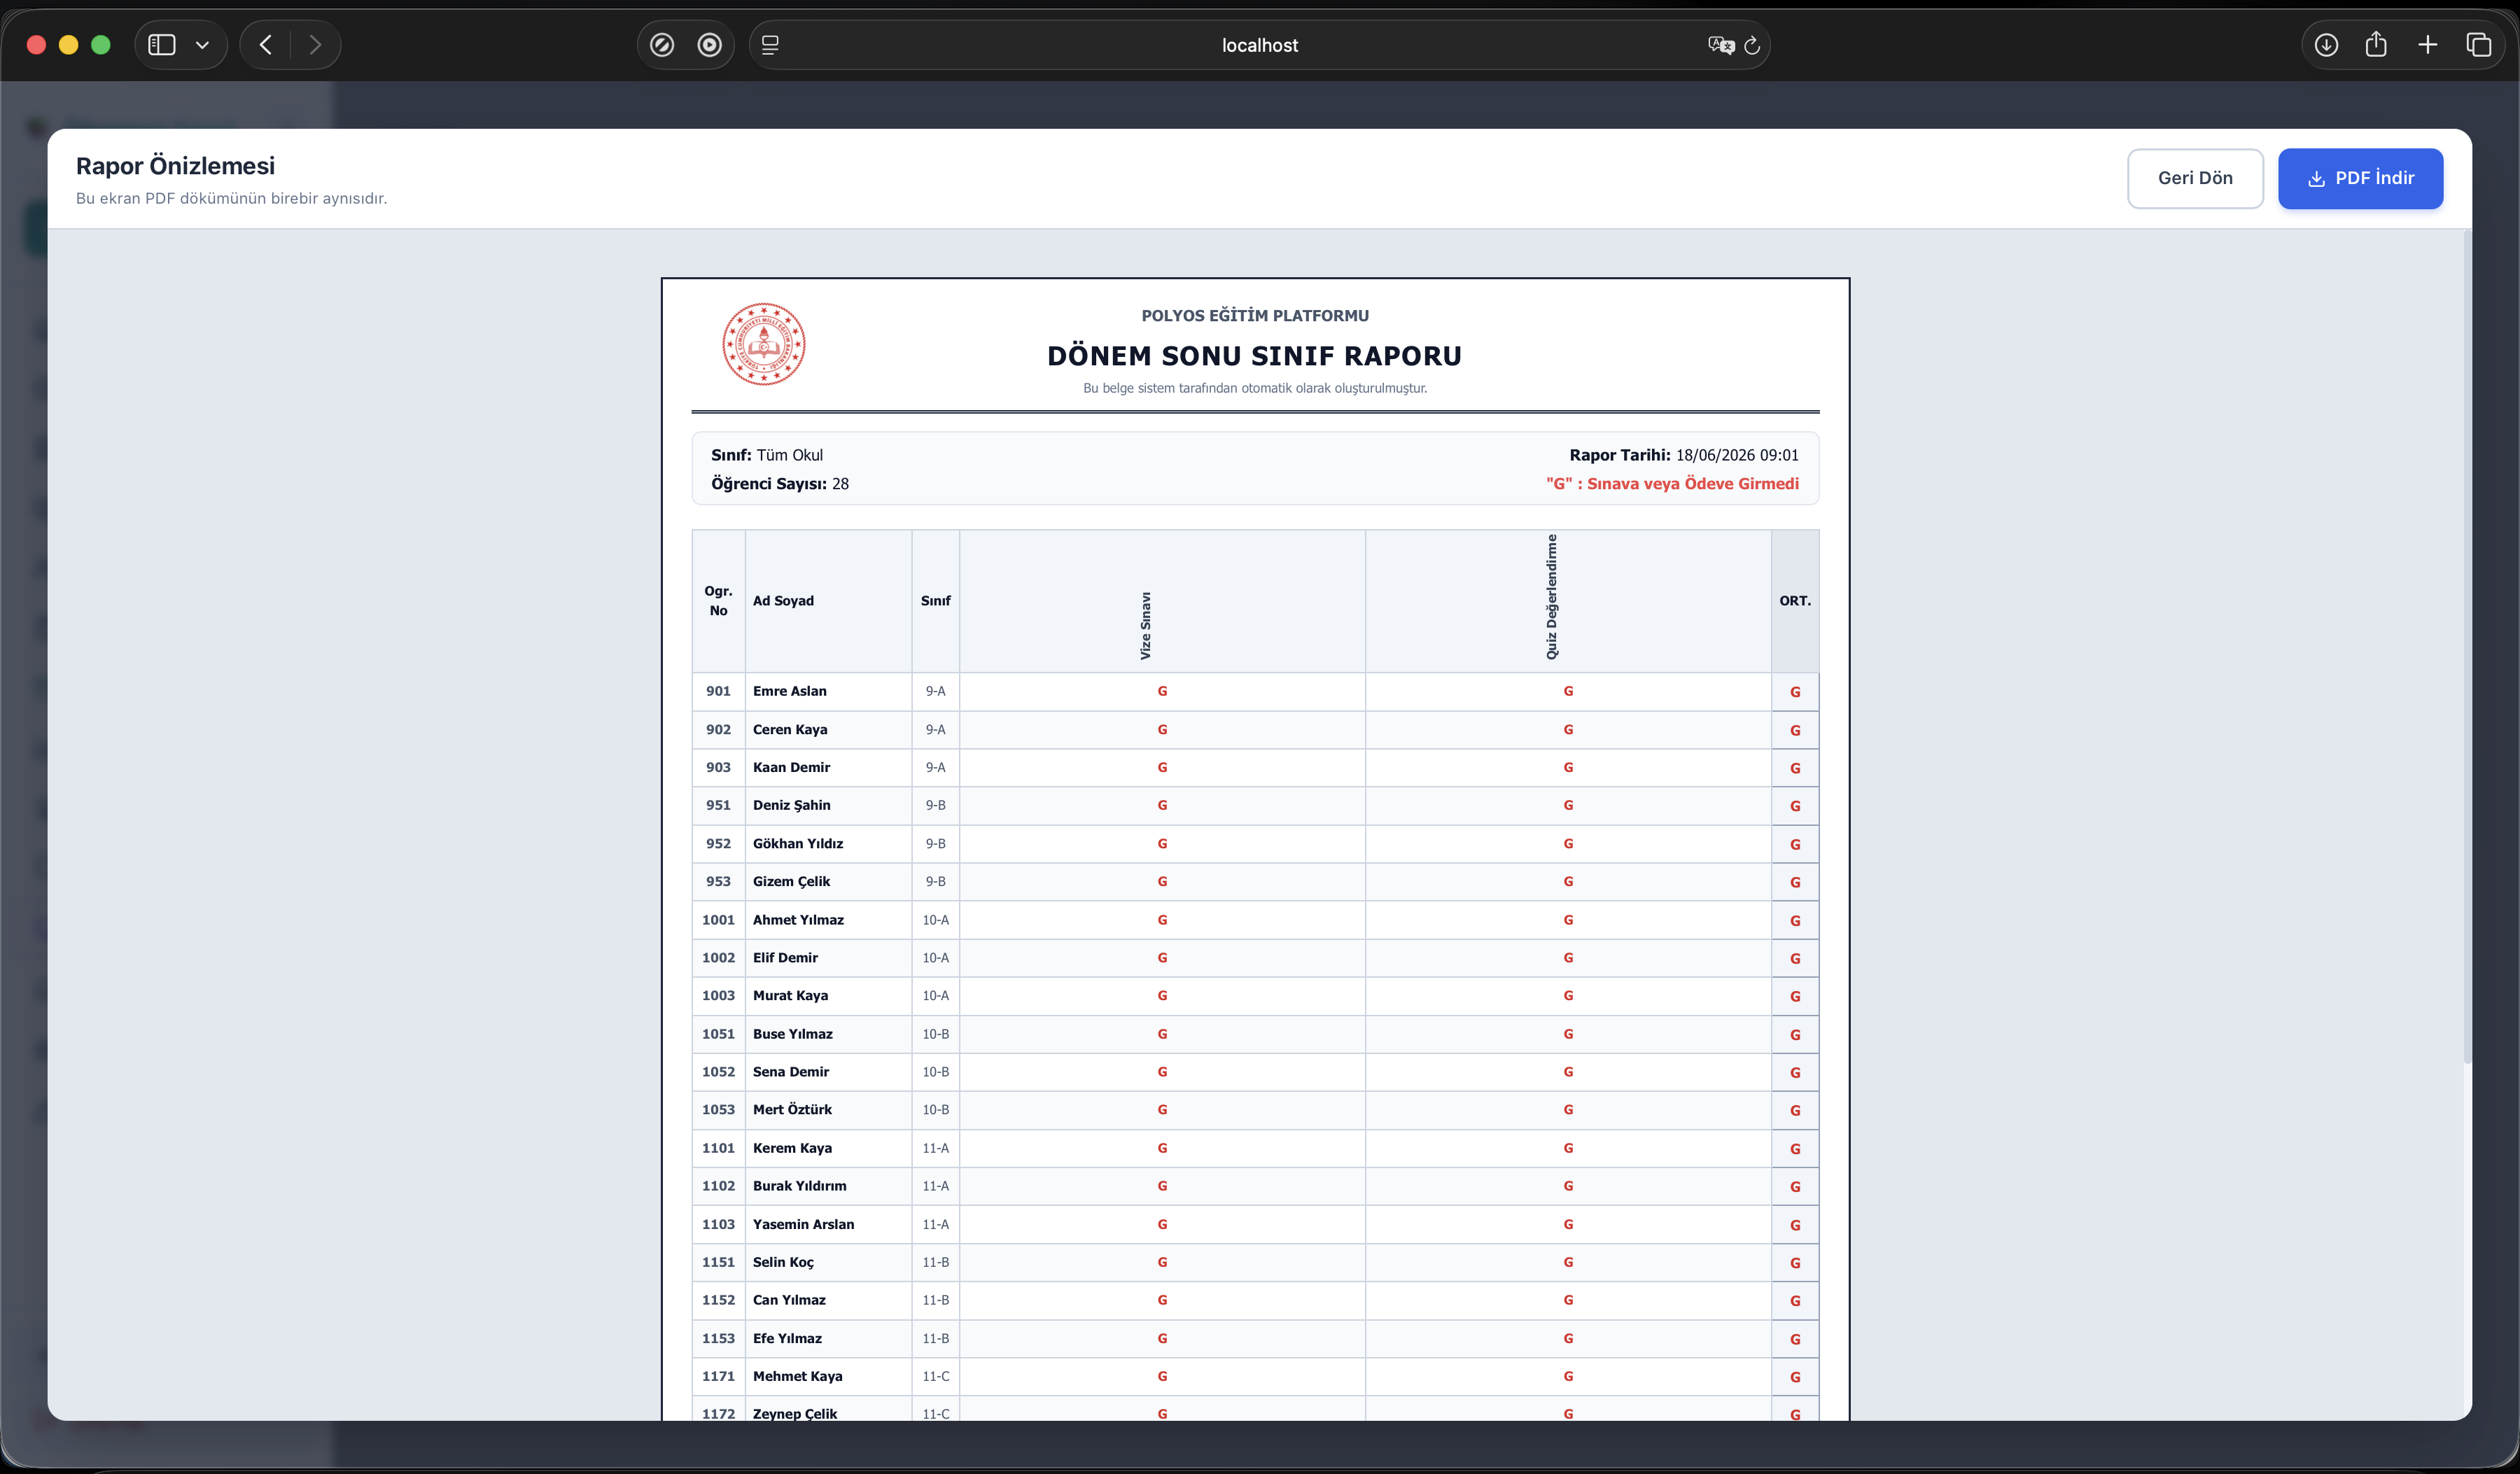Show tab overview icon
Image resolution: width=2520 pixels, height=1474 pixels.
pos(2479,45)
